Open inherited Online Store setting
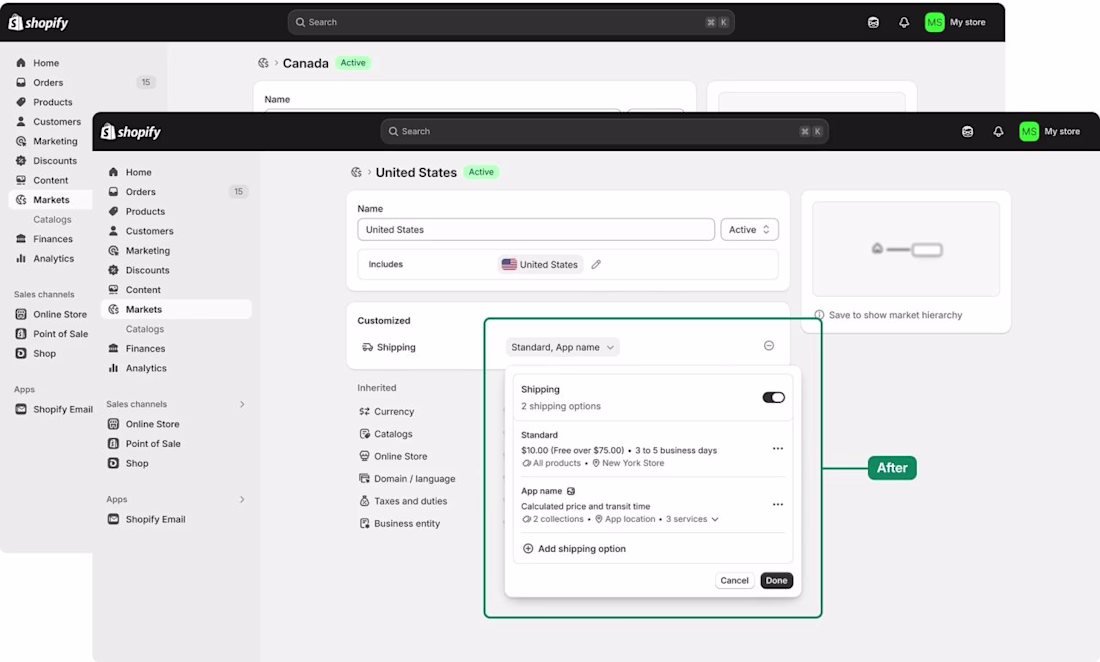Image resolution: width=1100 pixels, height=662 pixels. coord(393,457)
